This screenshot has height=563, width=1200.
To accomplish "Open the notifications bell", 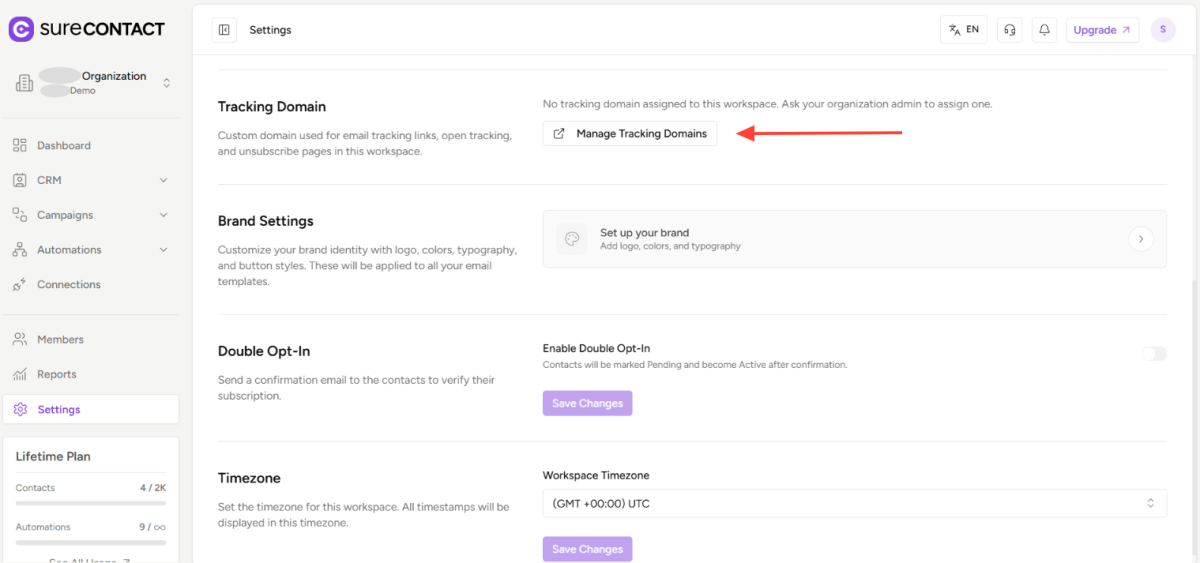I will tap(1044, 30).
